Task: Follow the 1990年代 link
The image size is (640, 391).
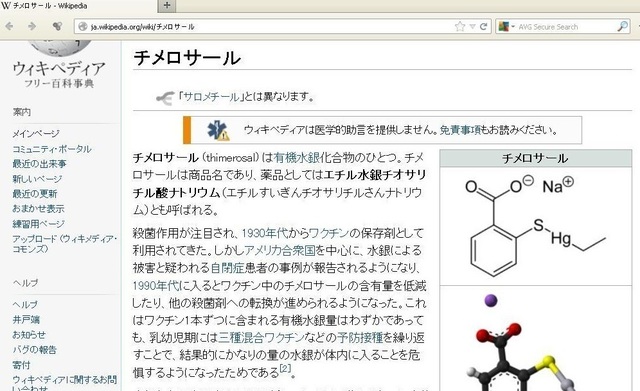Action: pos(156,285)
